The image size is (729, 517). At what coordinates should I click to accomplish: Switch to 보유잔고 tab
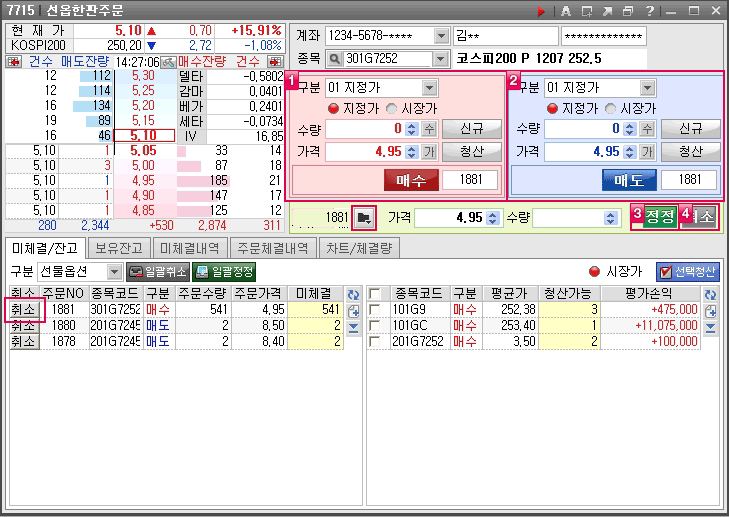point(119,248)
